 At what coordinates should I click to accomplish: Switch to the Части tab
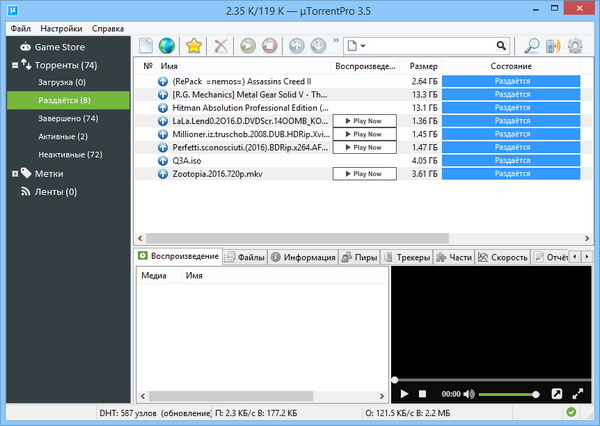click(x=454, y=258)
